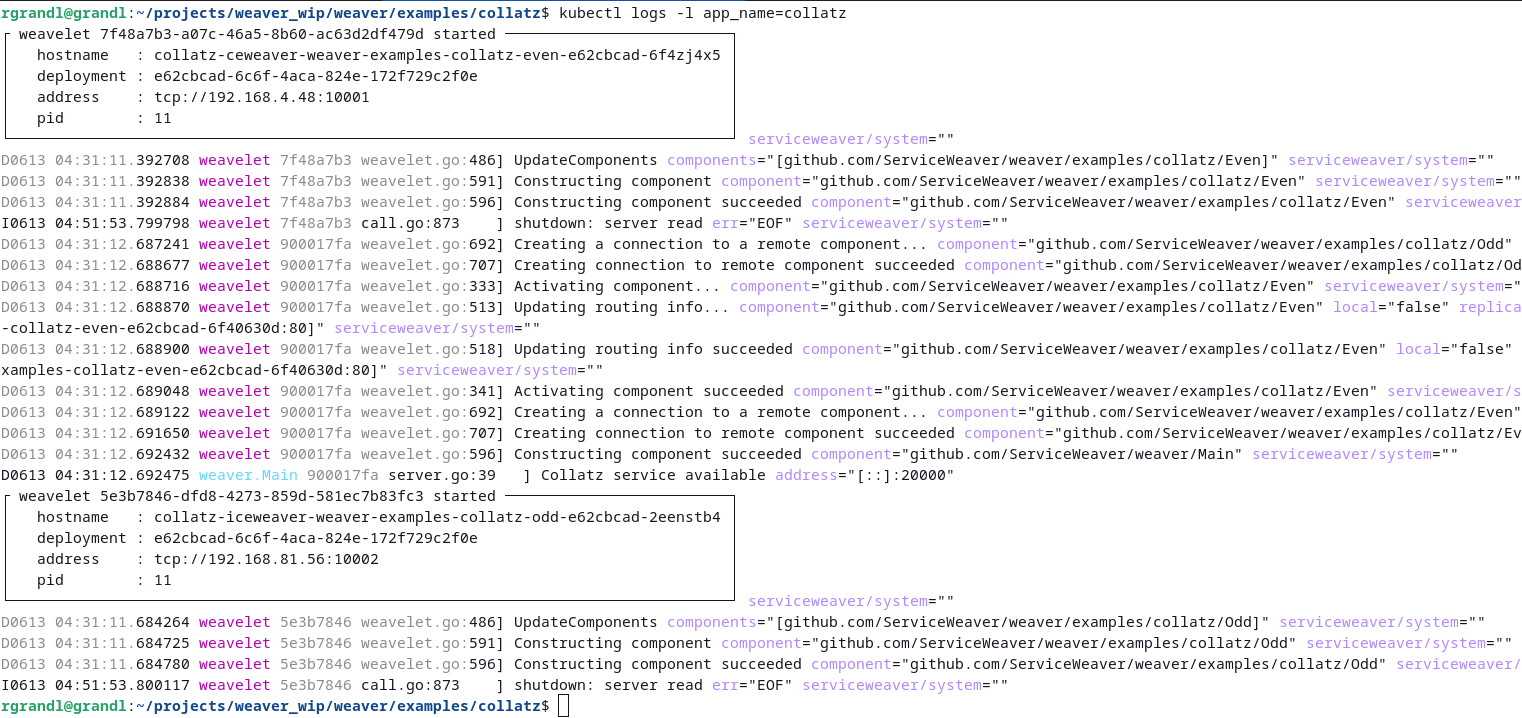Click "pid : 11" in the second weavelet box
This screenshot has width=1522, height=718.
tap(104, 580)
